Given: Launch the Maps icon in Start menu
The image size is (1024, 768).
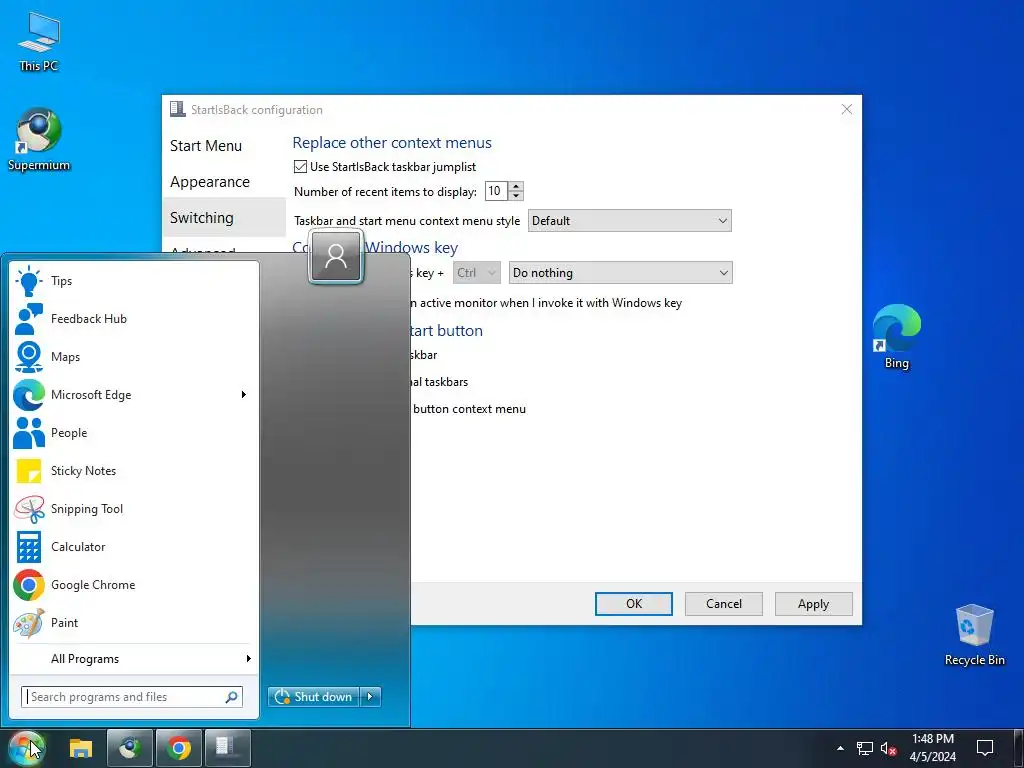Looking at the screenshot, I should 29,357.
